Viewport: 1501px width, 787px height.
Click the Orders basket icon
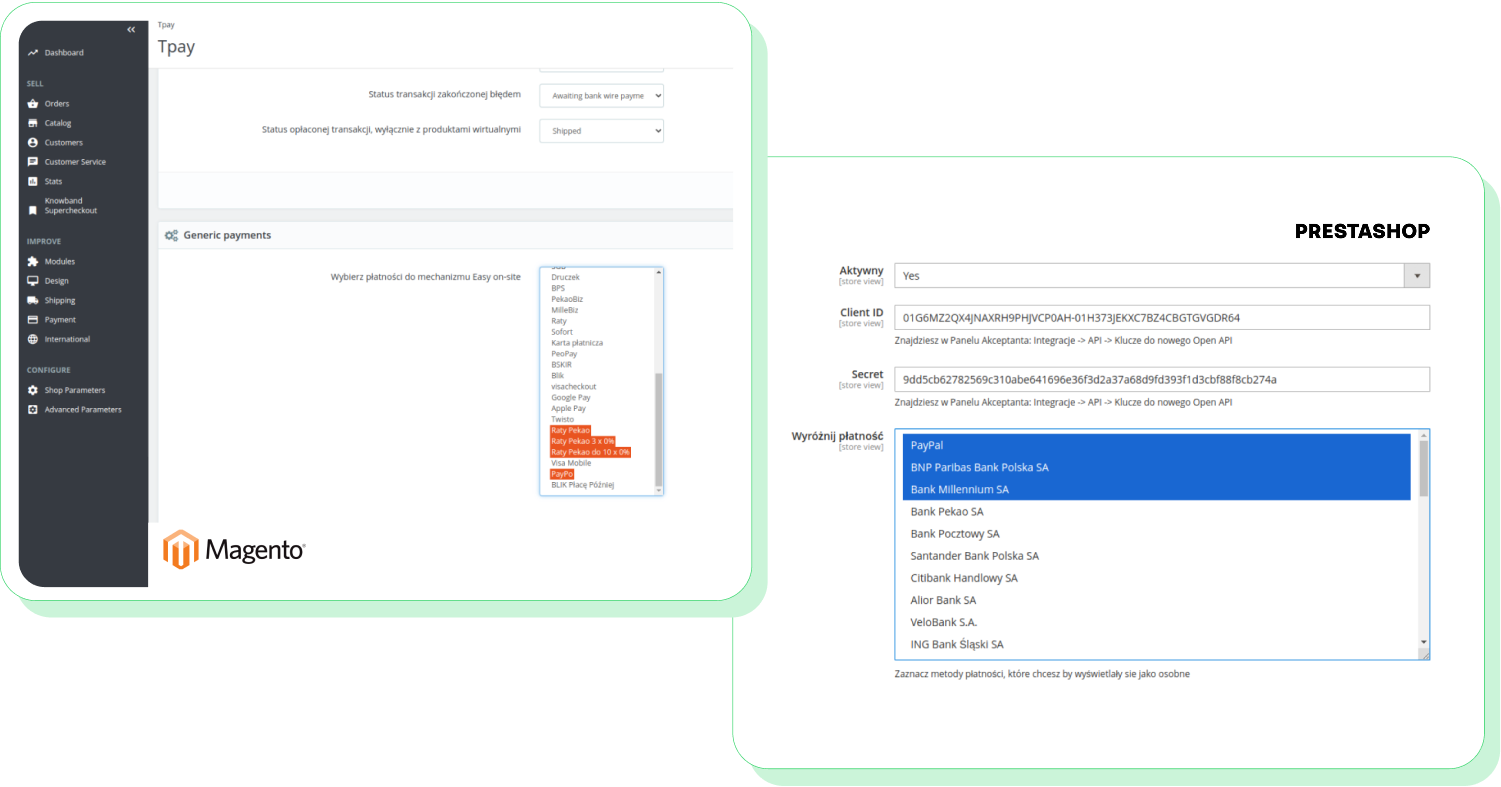point(33,104)
